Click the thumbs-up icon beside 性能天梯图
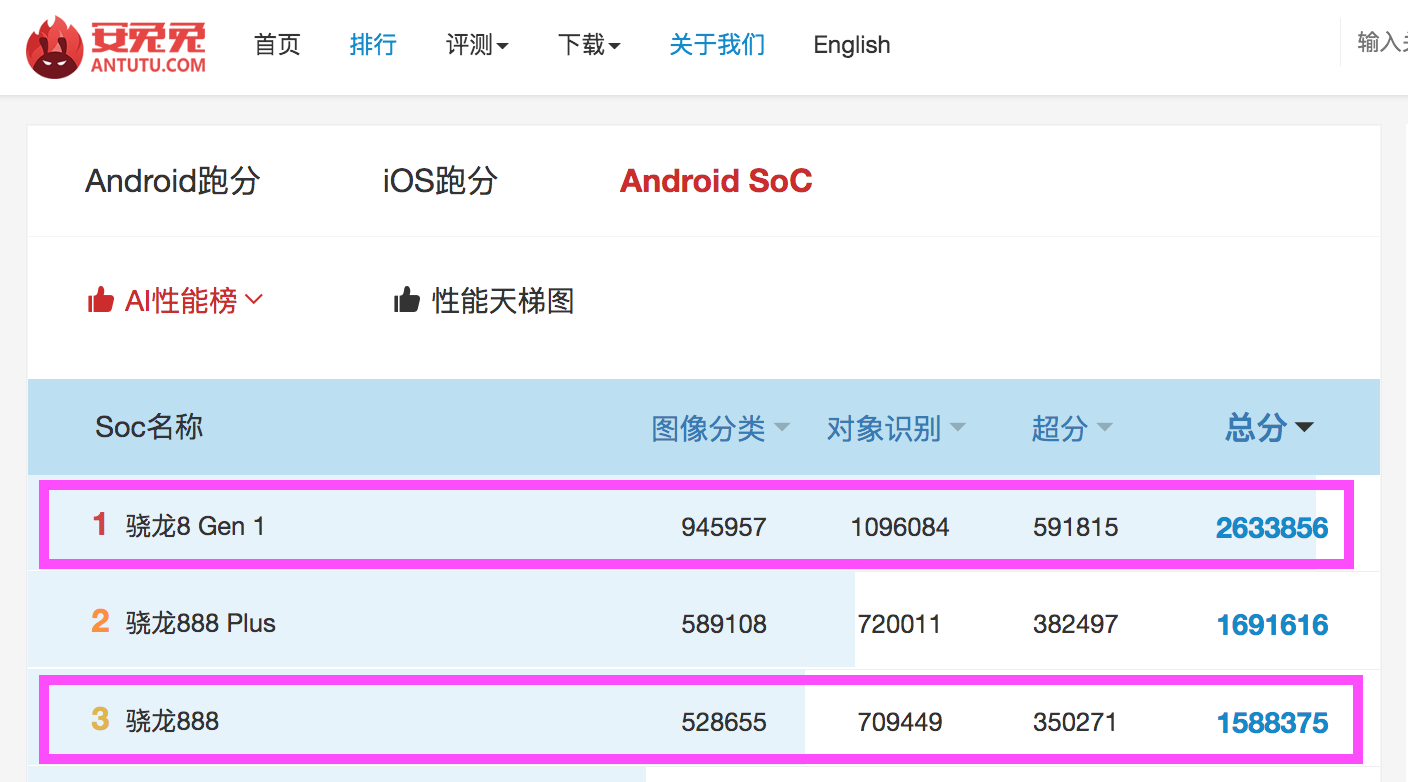The image size is (1408, 782). coord(407,300)
